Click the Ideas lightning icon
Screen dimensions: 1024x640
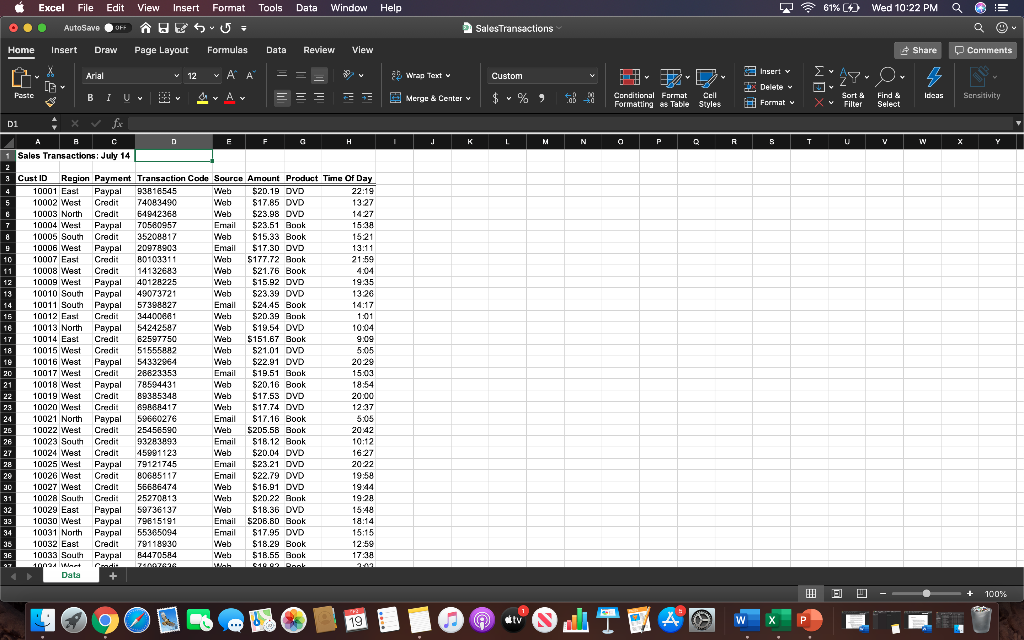click(x=934, y=83)
